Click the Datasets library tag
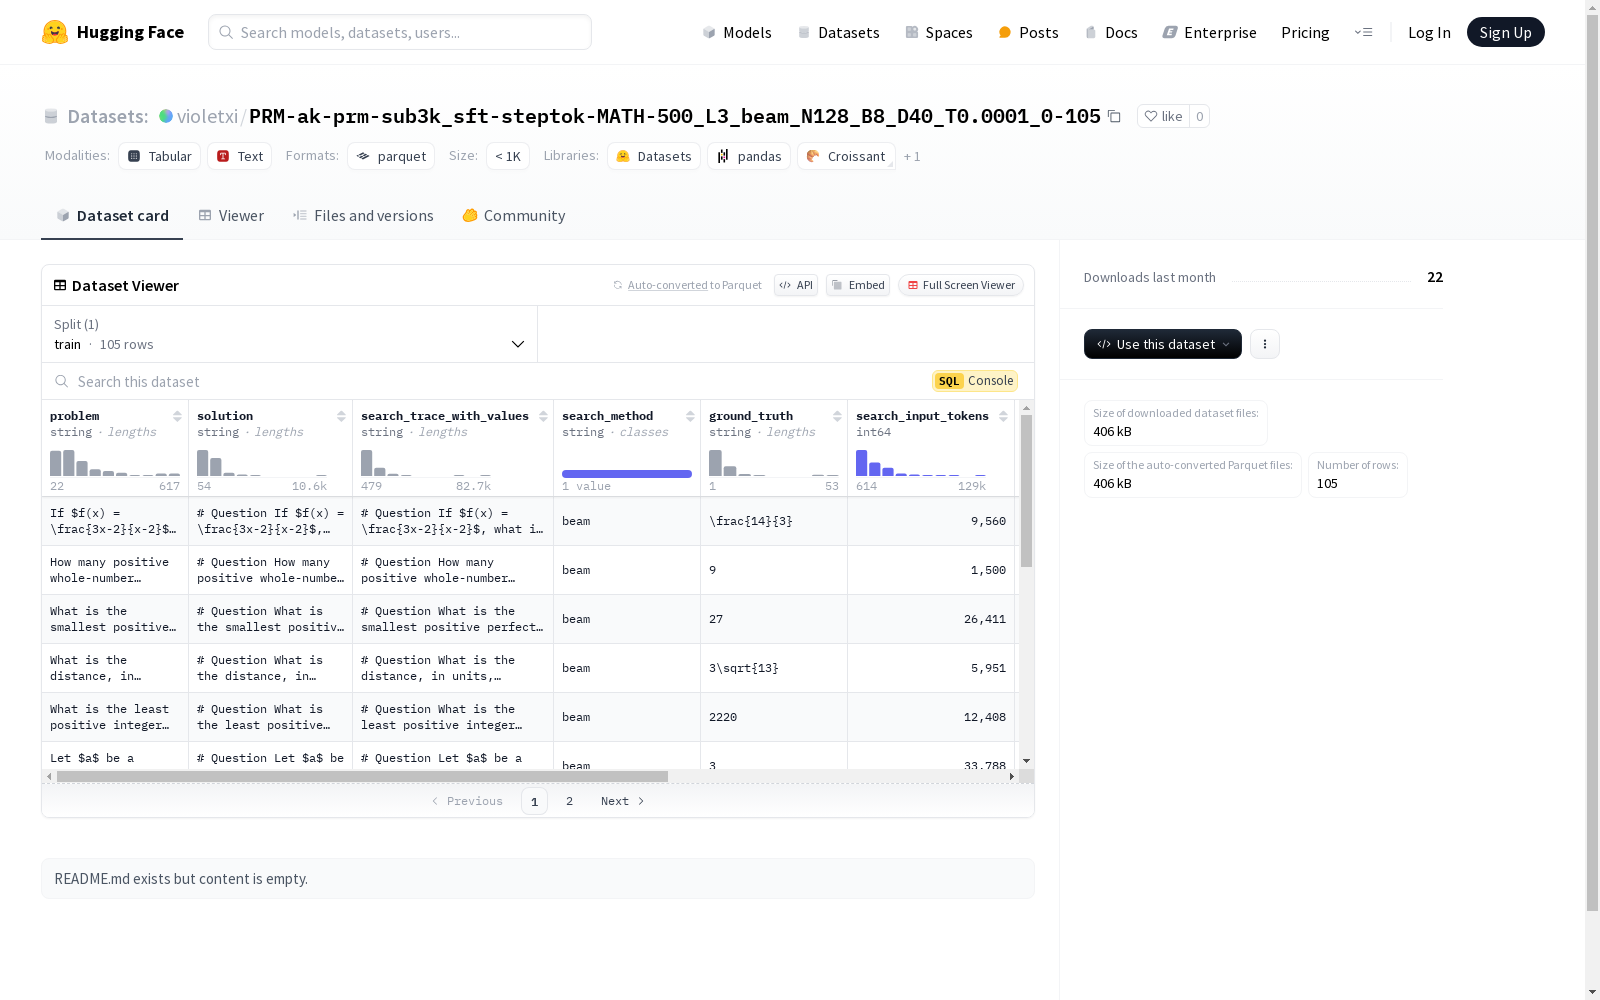1600x1000 pixels. point(654,156)
